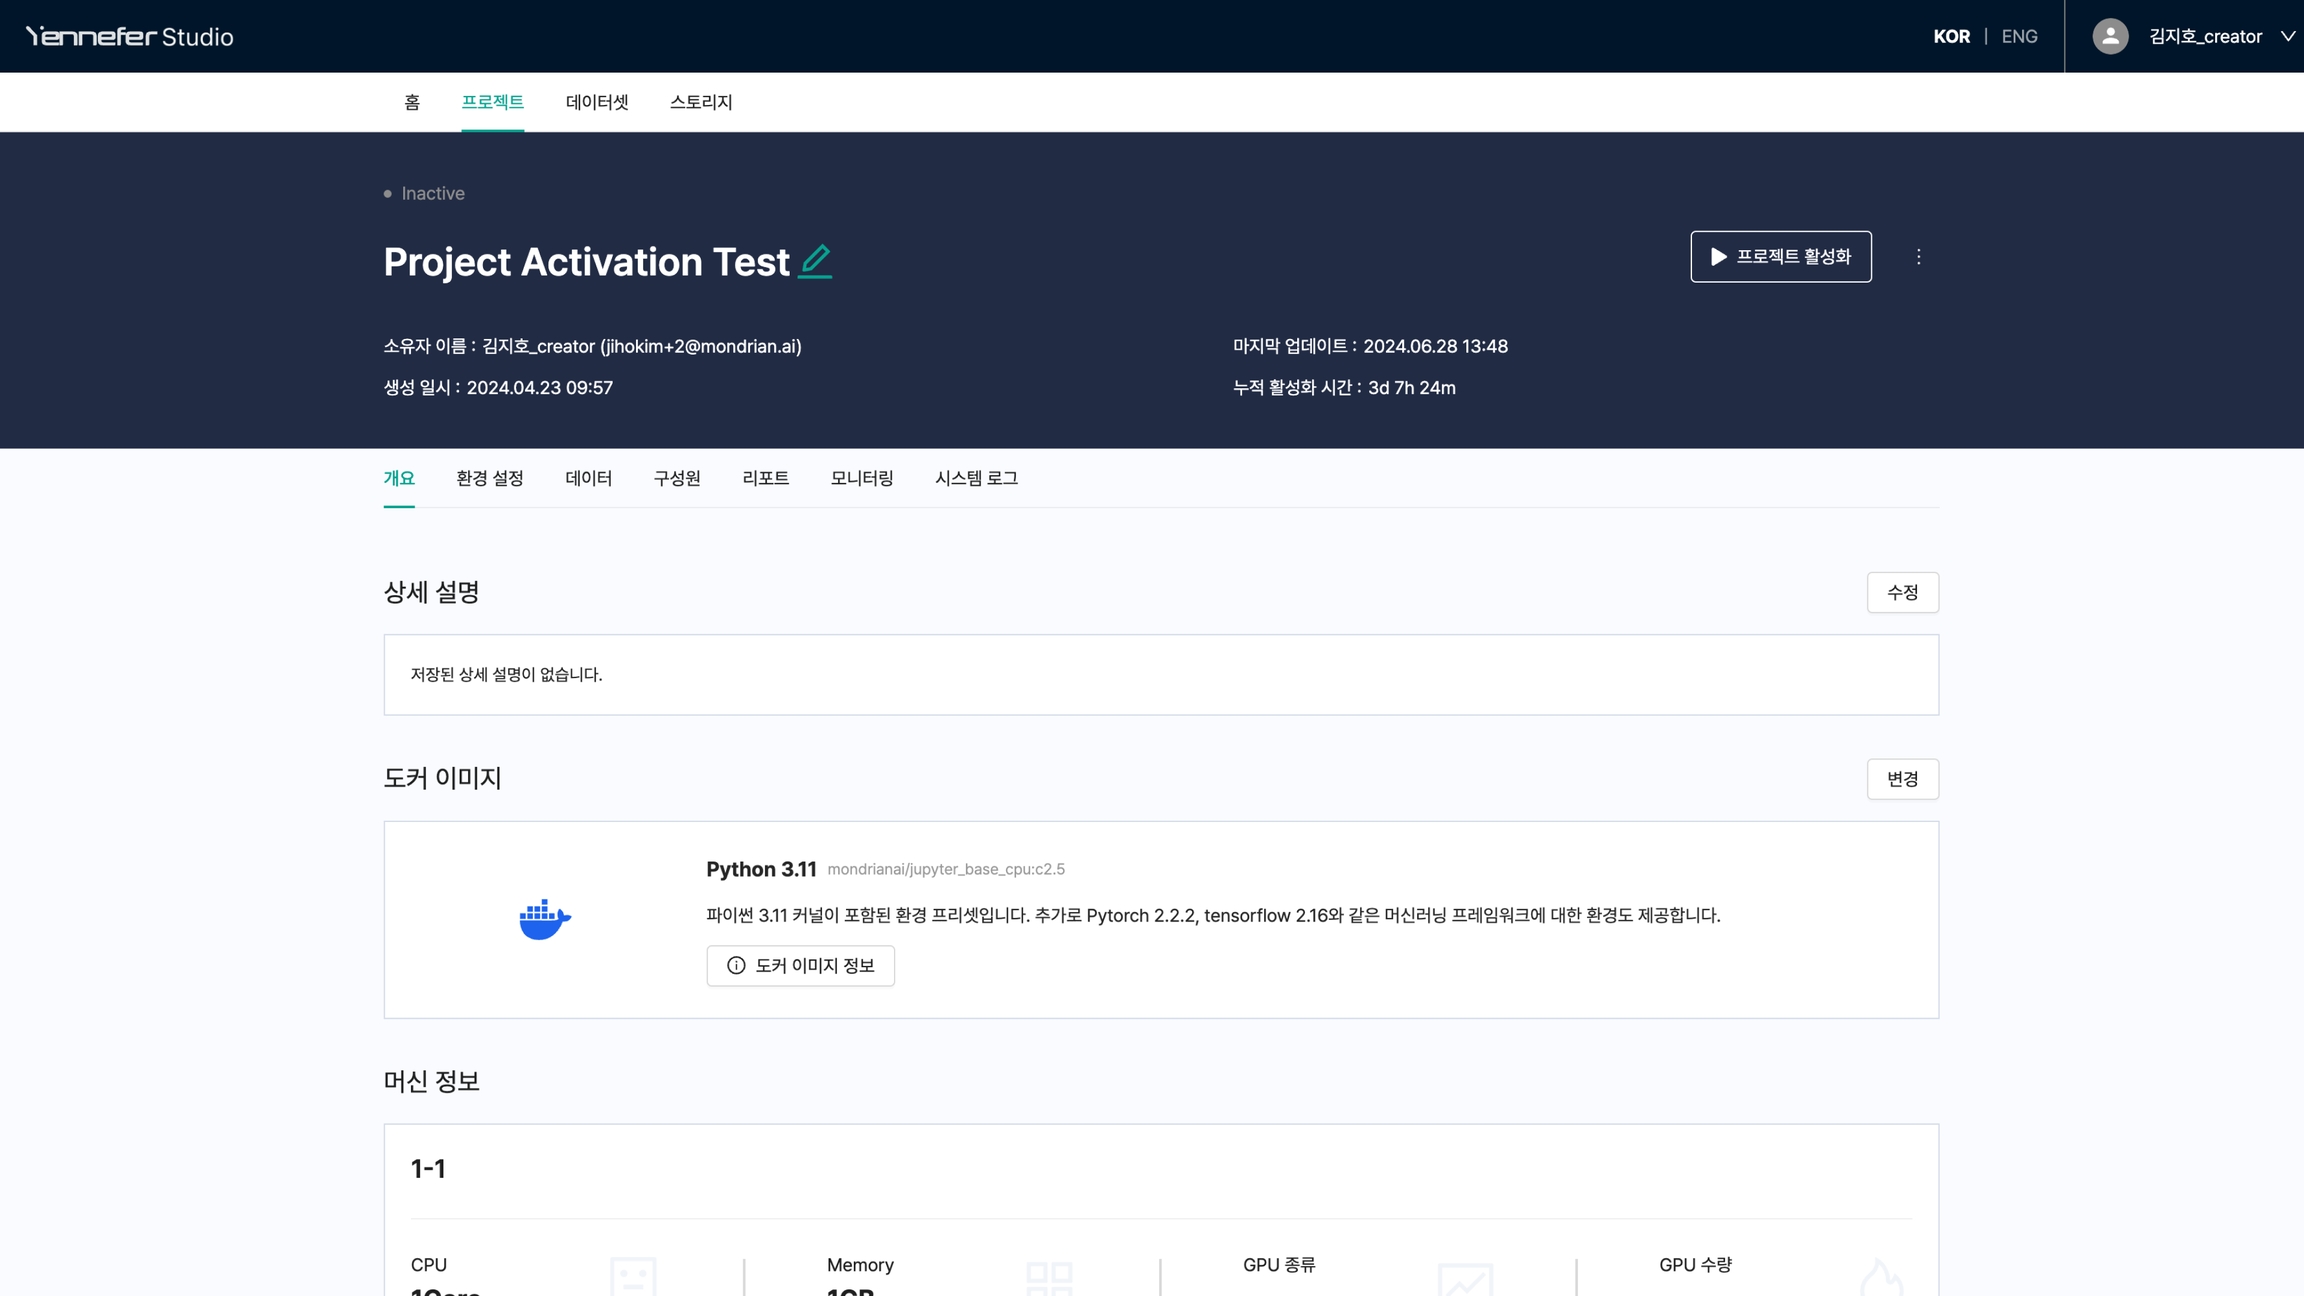Switch to the 모니터링 tab
The image size is (2304, 1296).
(x=861, y=478)
